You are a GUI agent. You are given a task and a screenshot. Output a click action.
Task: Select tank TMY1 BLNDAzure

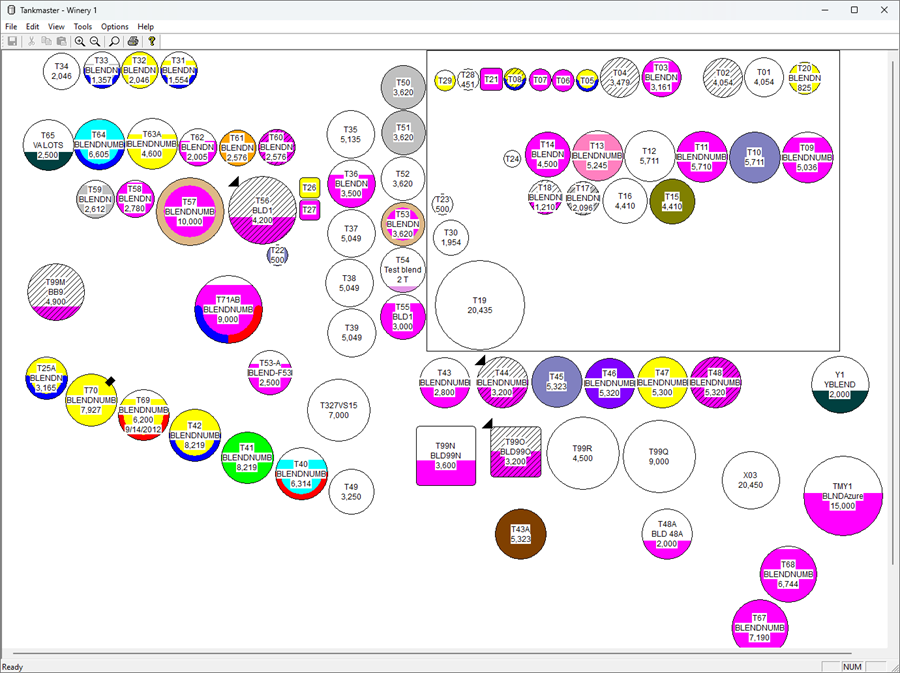click(x=842, y=495)
